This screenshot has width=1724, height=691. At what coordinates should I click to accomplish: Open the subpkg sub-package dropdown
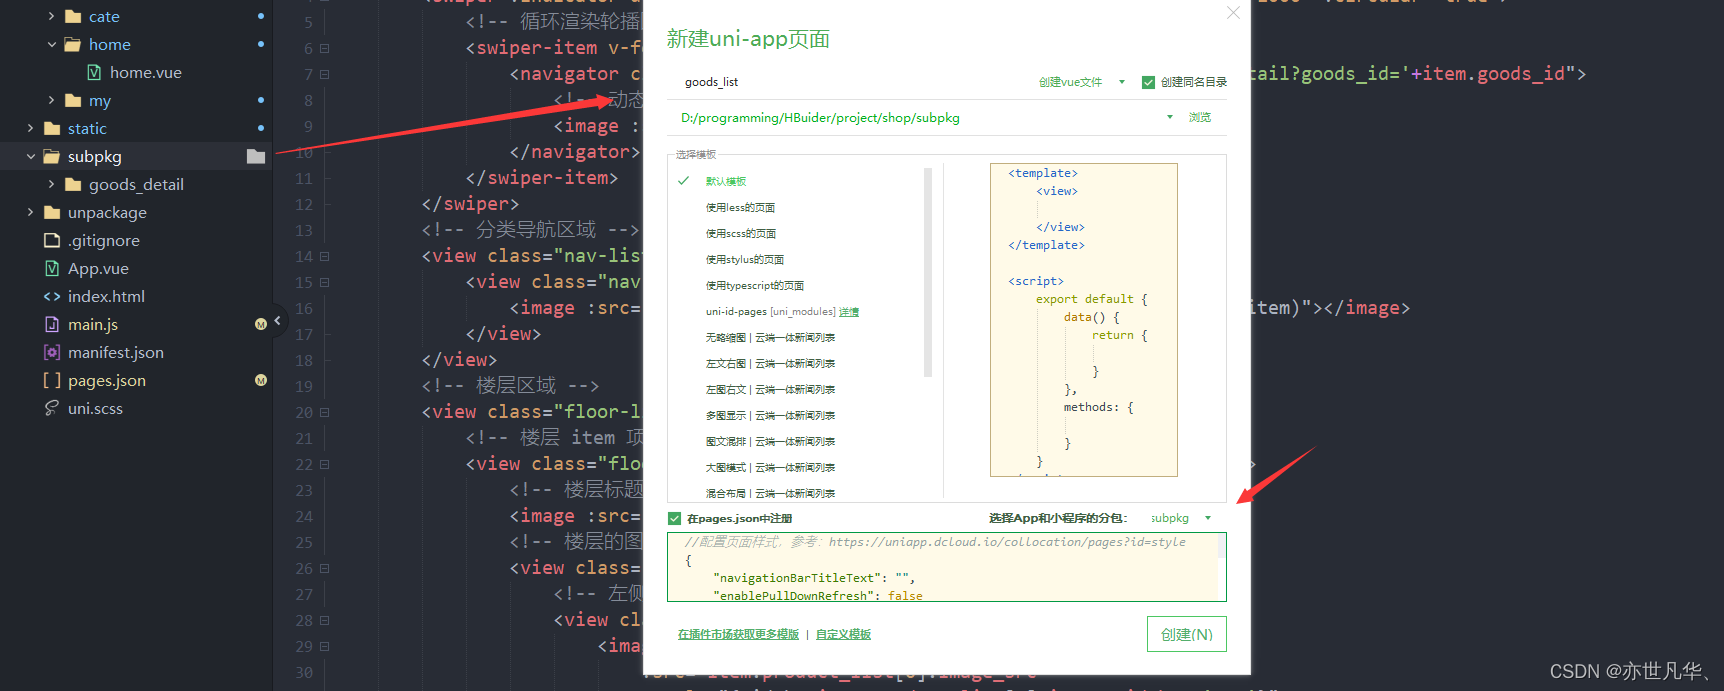point(1181,518)
